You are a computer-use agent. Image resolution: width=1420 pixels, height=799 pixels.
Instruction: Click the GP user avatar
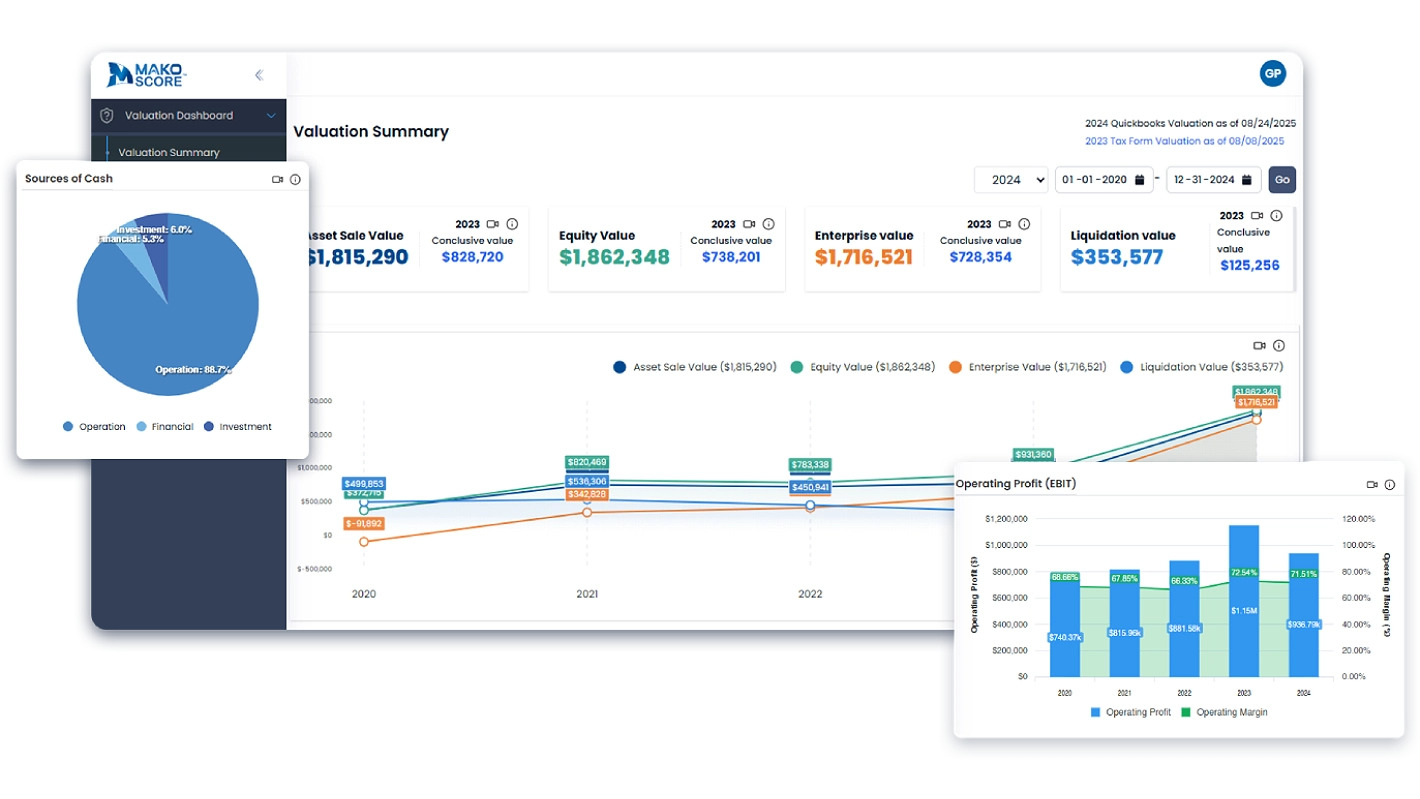pyautogui.click(x=1272, y=74)
